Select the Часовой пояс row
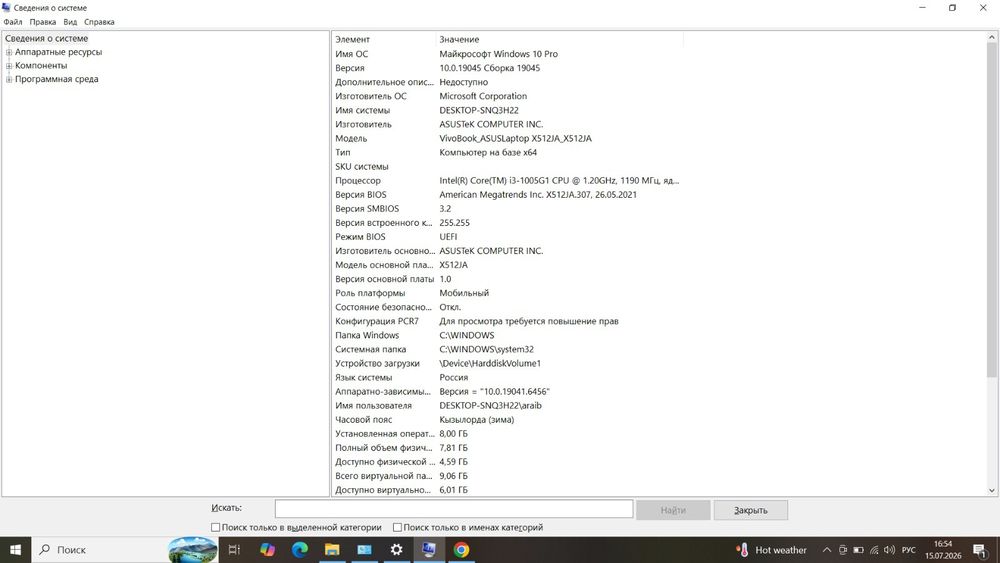The width and height of the screenshot is (1000, 563). click(x=508, y=420)
